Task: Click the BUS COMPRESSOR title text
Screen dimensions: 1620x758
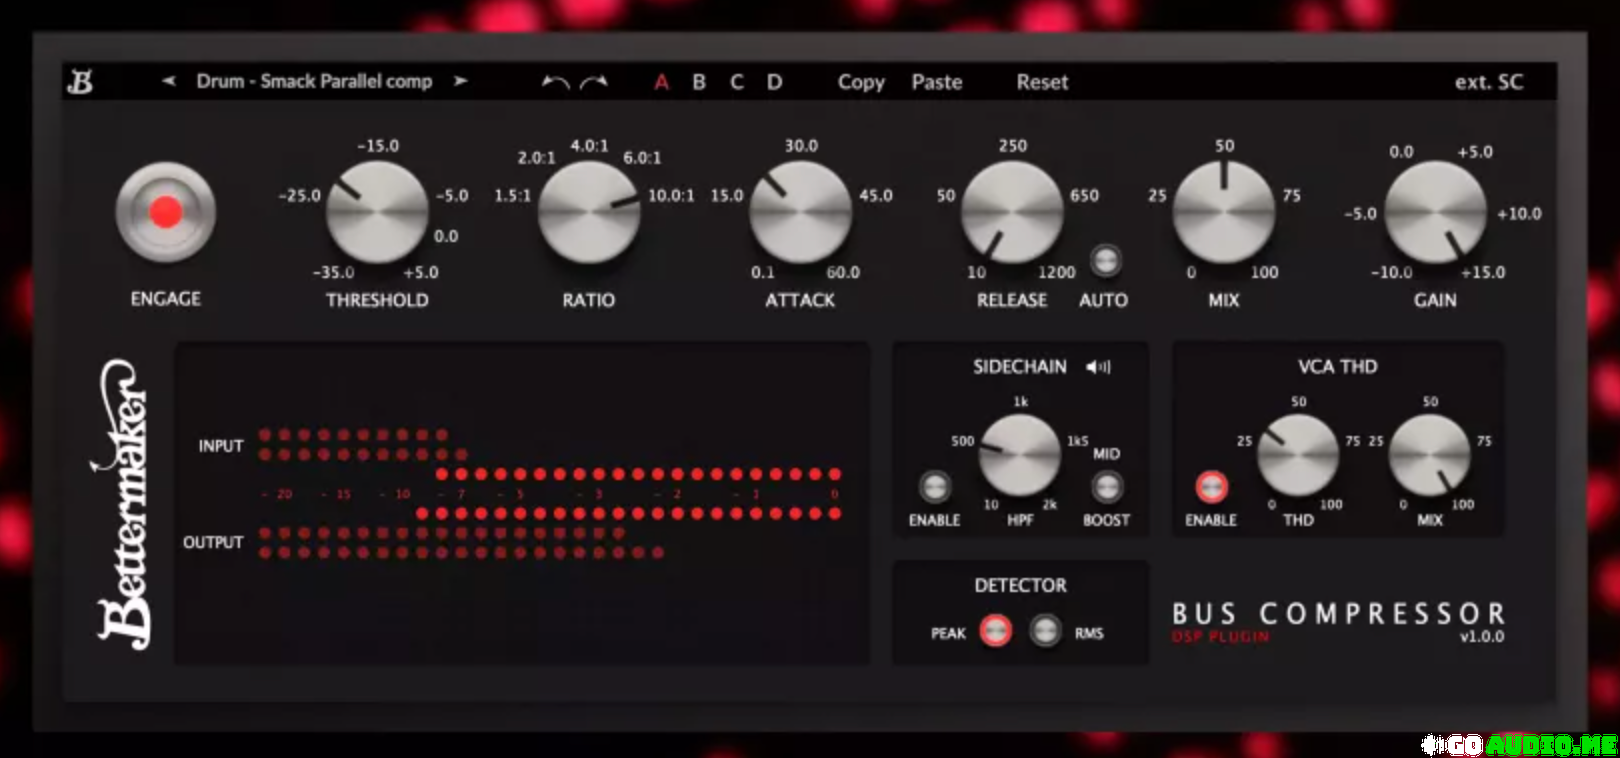Action: pyautogui.click(x=1338, y=613)
